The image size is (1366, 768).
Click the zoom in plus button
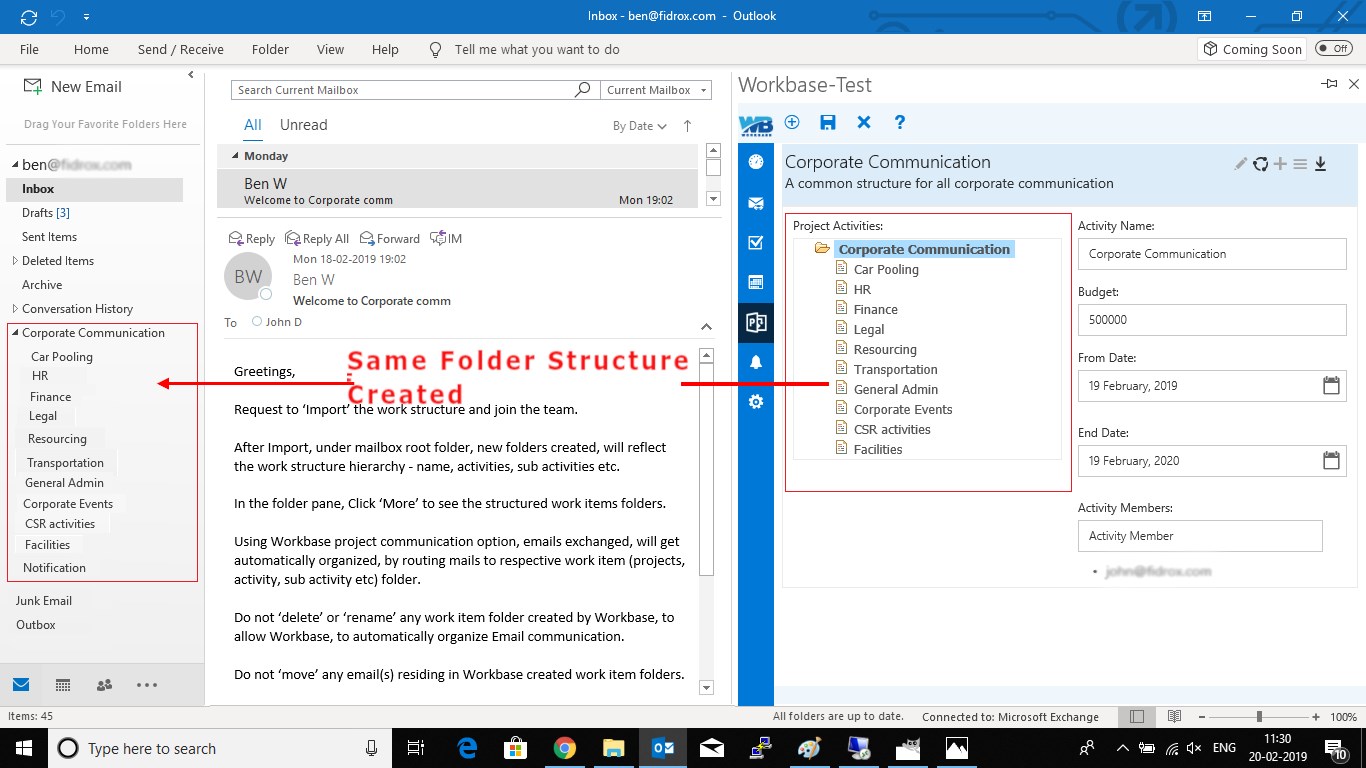point(1315,717)
